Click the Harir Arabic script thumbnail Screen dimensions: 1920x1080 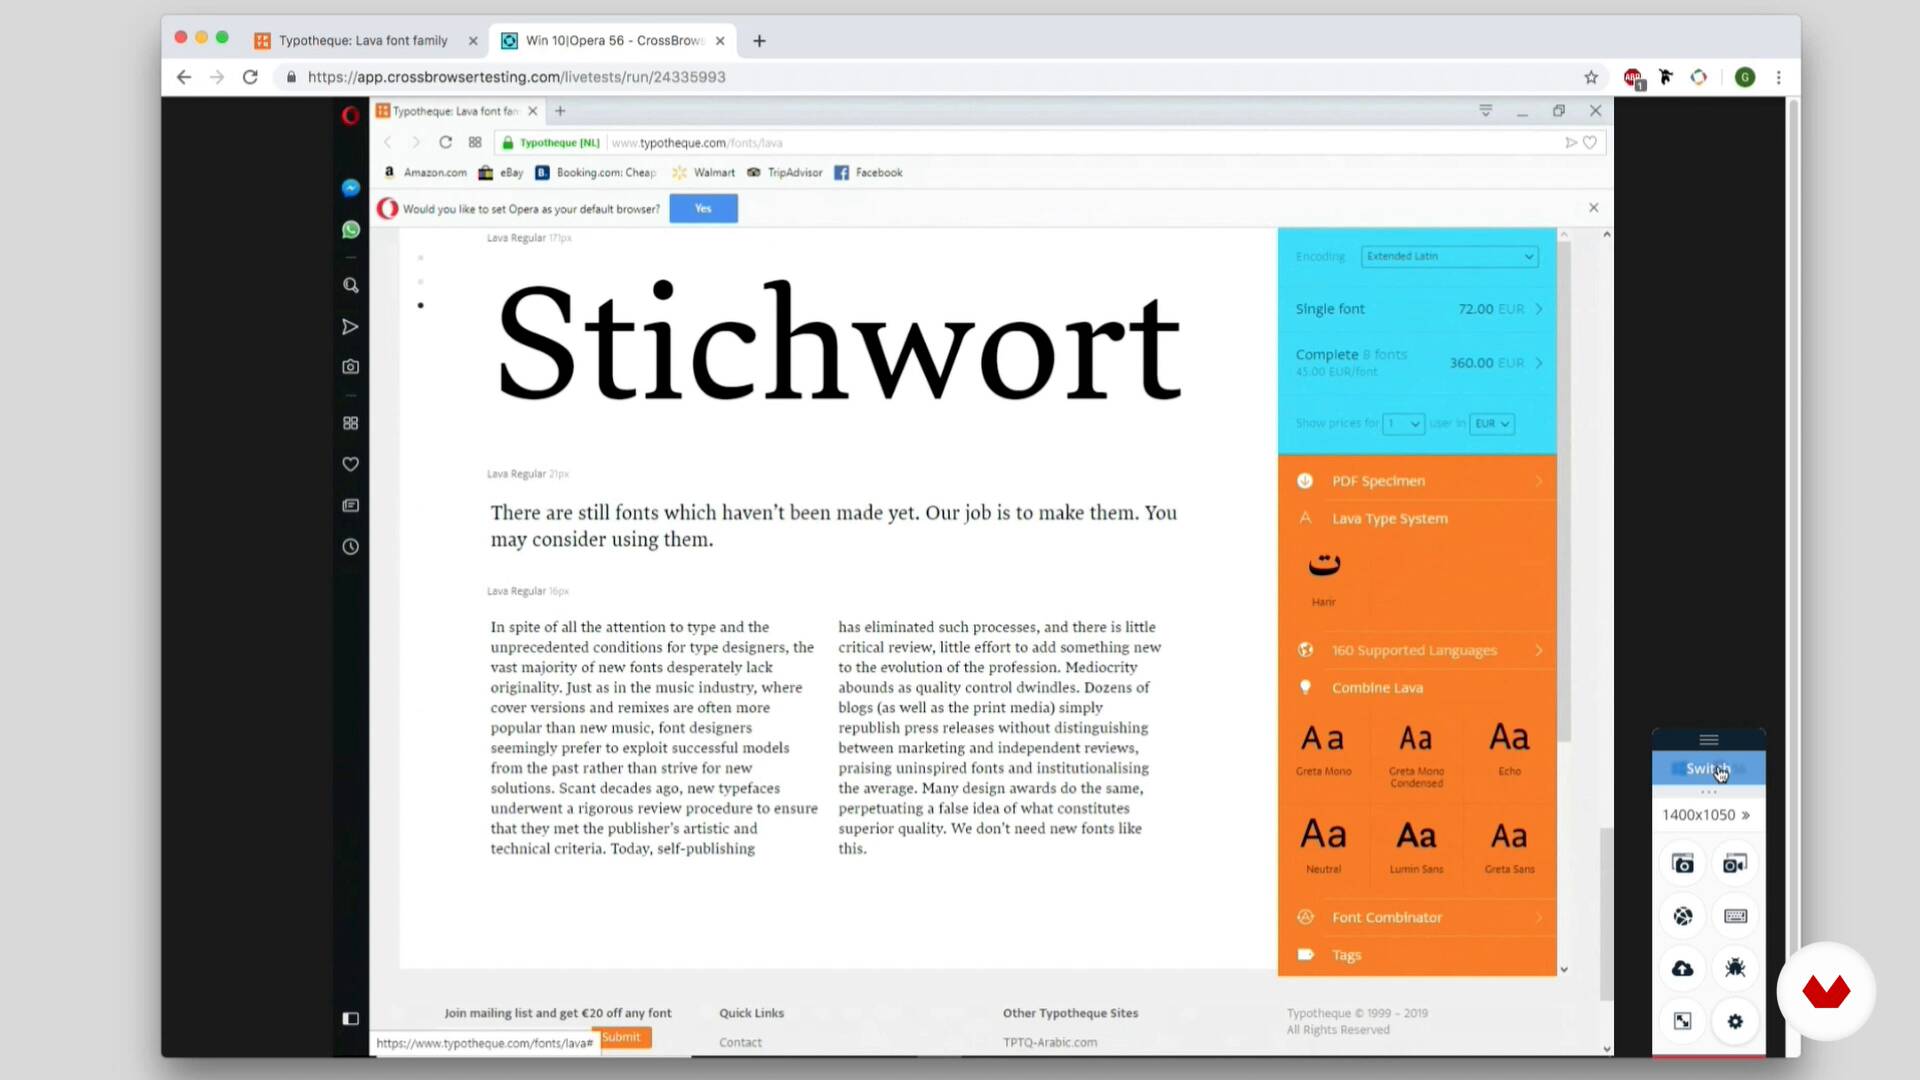click(x=1324, y=578)
